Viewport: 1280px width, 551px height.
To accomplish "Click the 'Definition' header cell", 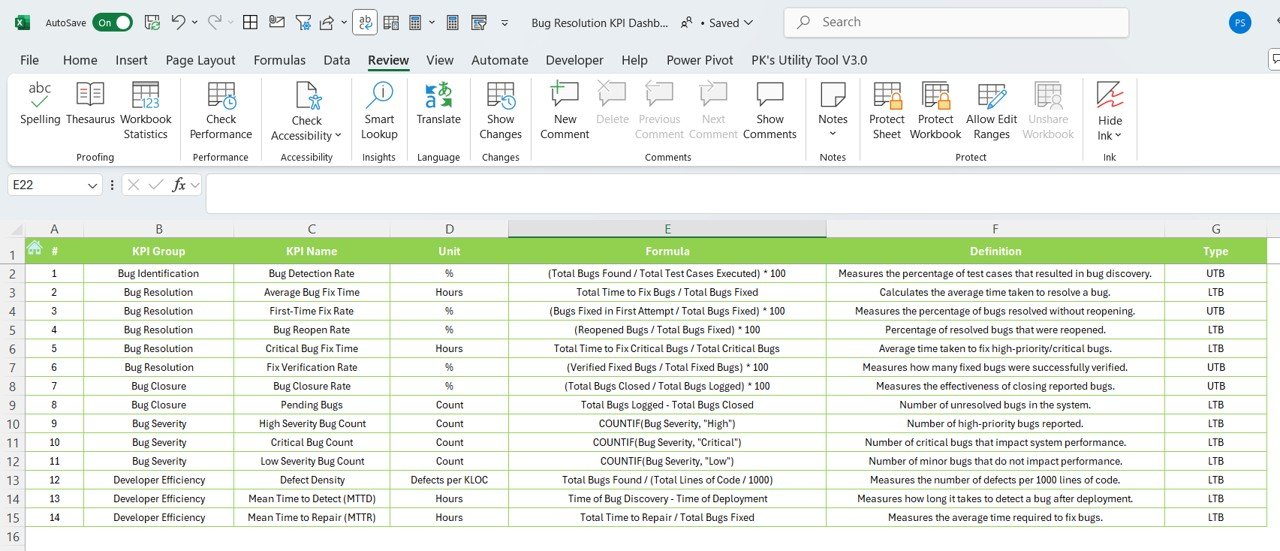I will (x=995, y=251).
